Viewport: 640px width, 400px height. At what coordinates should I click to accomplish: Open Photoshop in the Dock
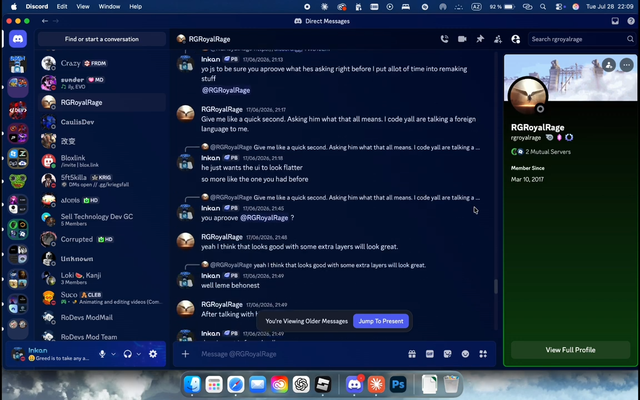398,384
